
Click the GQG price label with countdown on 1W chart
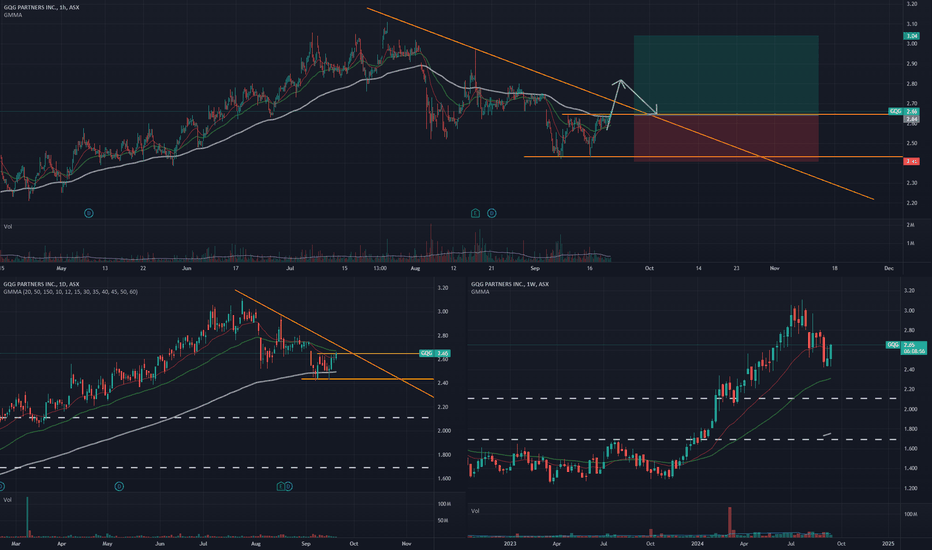click(906, 348)
